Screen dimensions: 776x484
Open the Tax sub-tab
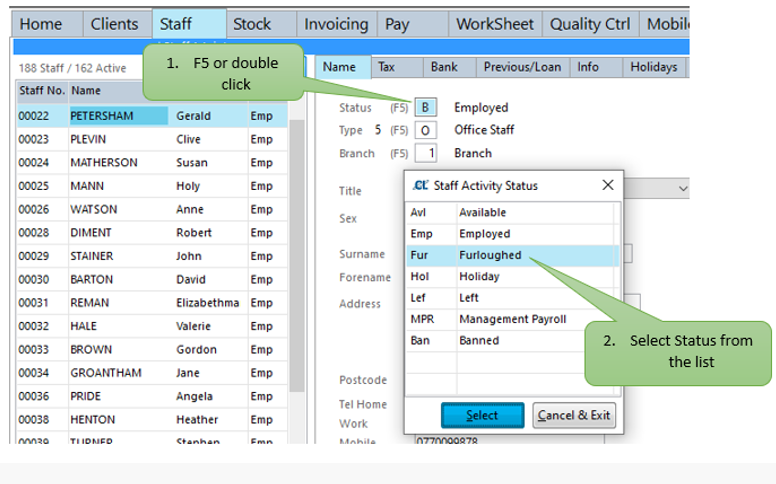pyautogui.click(x=385, y=67)
